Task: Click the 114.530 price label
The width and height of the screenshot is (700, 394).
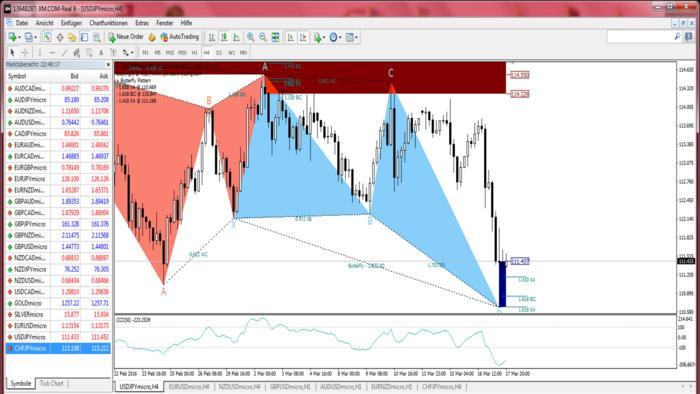Action: (x=520, y=75)
